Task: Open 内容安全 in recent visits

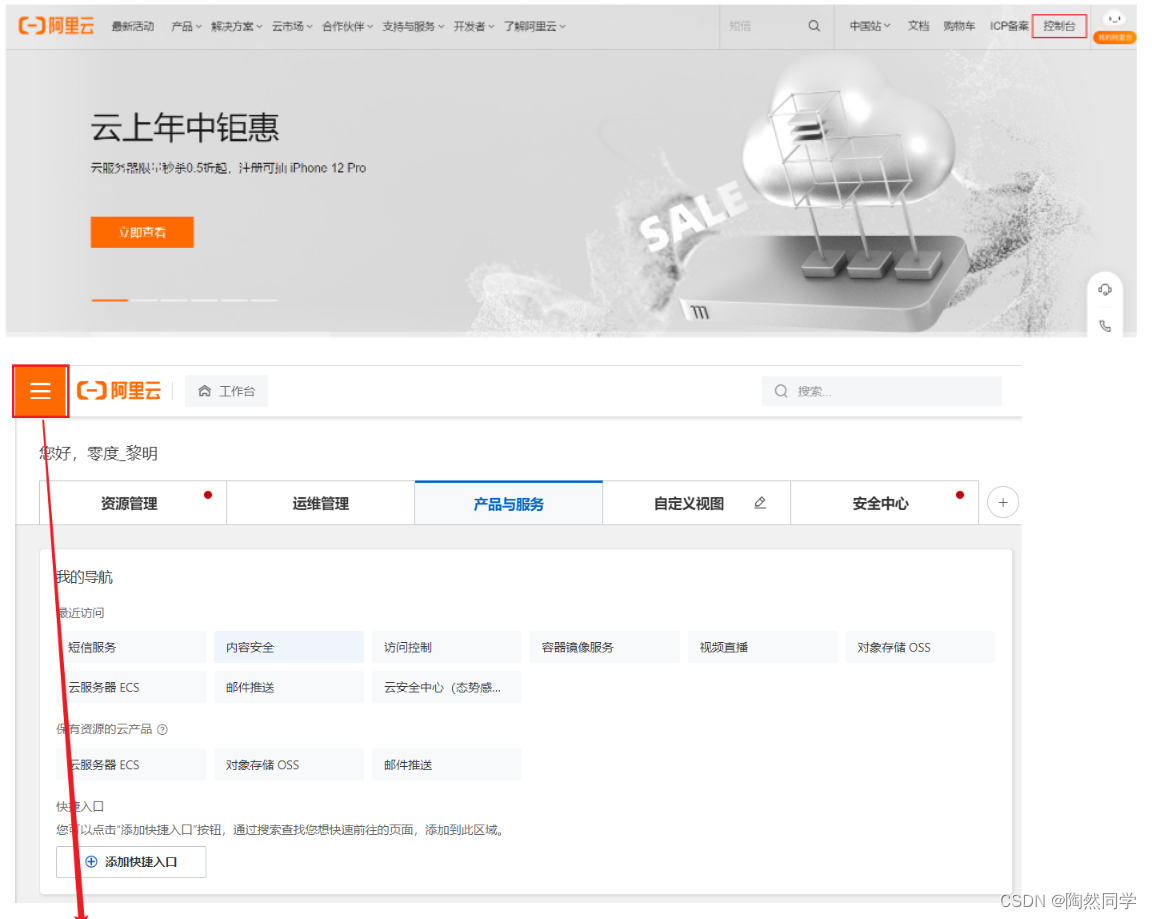Action: [x=289, y=647]
